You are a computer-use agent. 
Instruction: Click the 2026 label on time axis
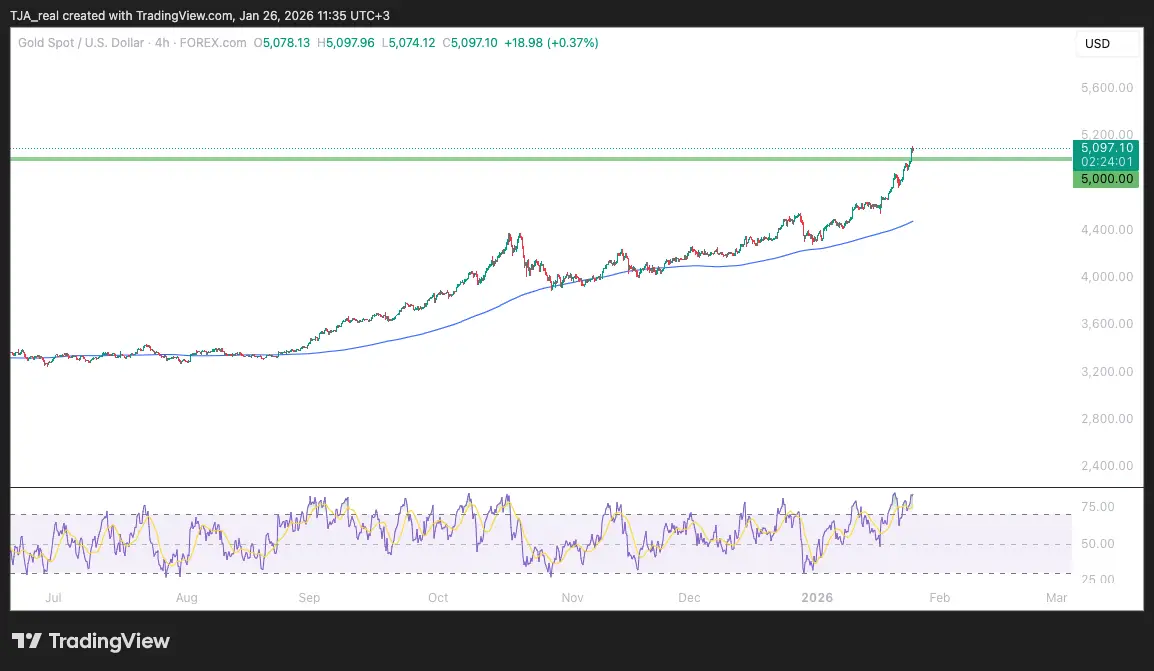pyautogui.click(x=817, y=598)
